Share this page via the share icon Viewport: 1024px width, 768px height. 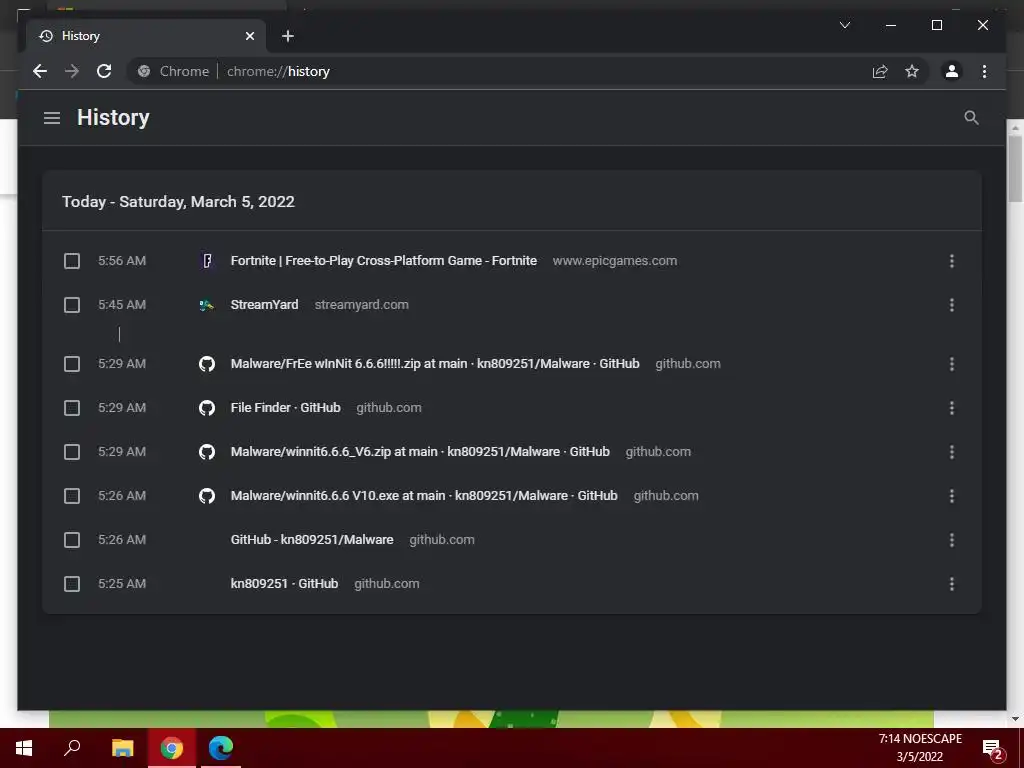tap(880, 71)
